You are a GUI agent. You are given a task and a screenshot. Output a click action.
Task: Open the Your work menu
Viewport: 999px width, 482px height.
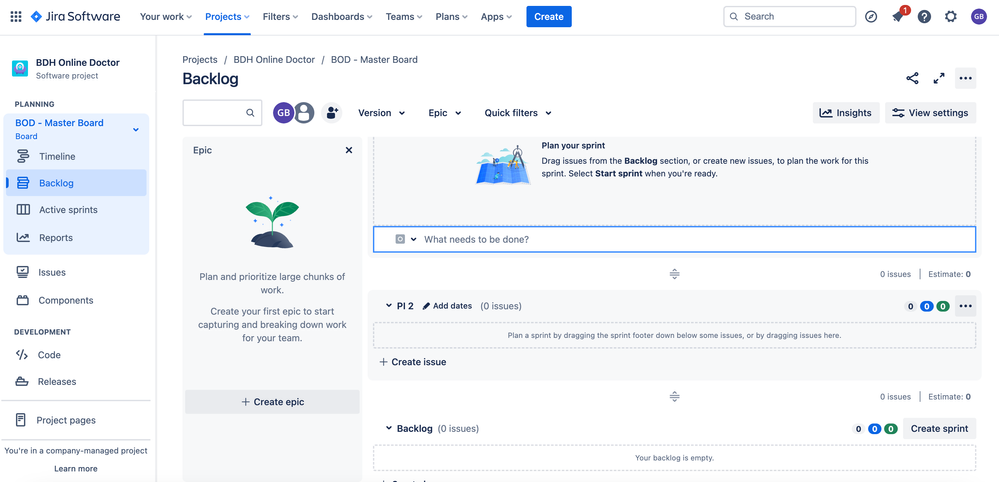click(166, 17)
